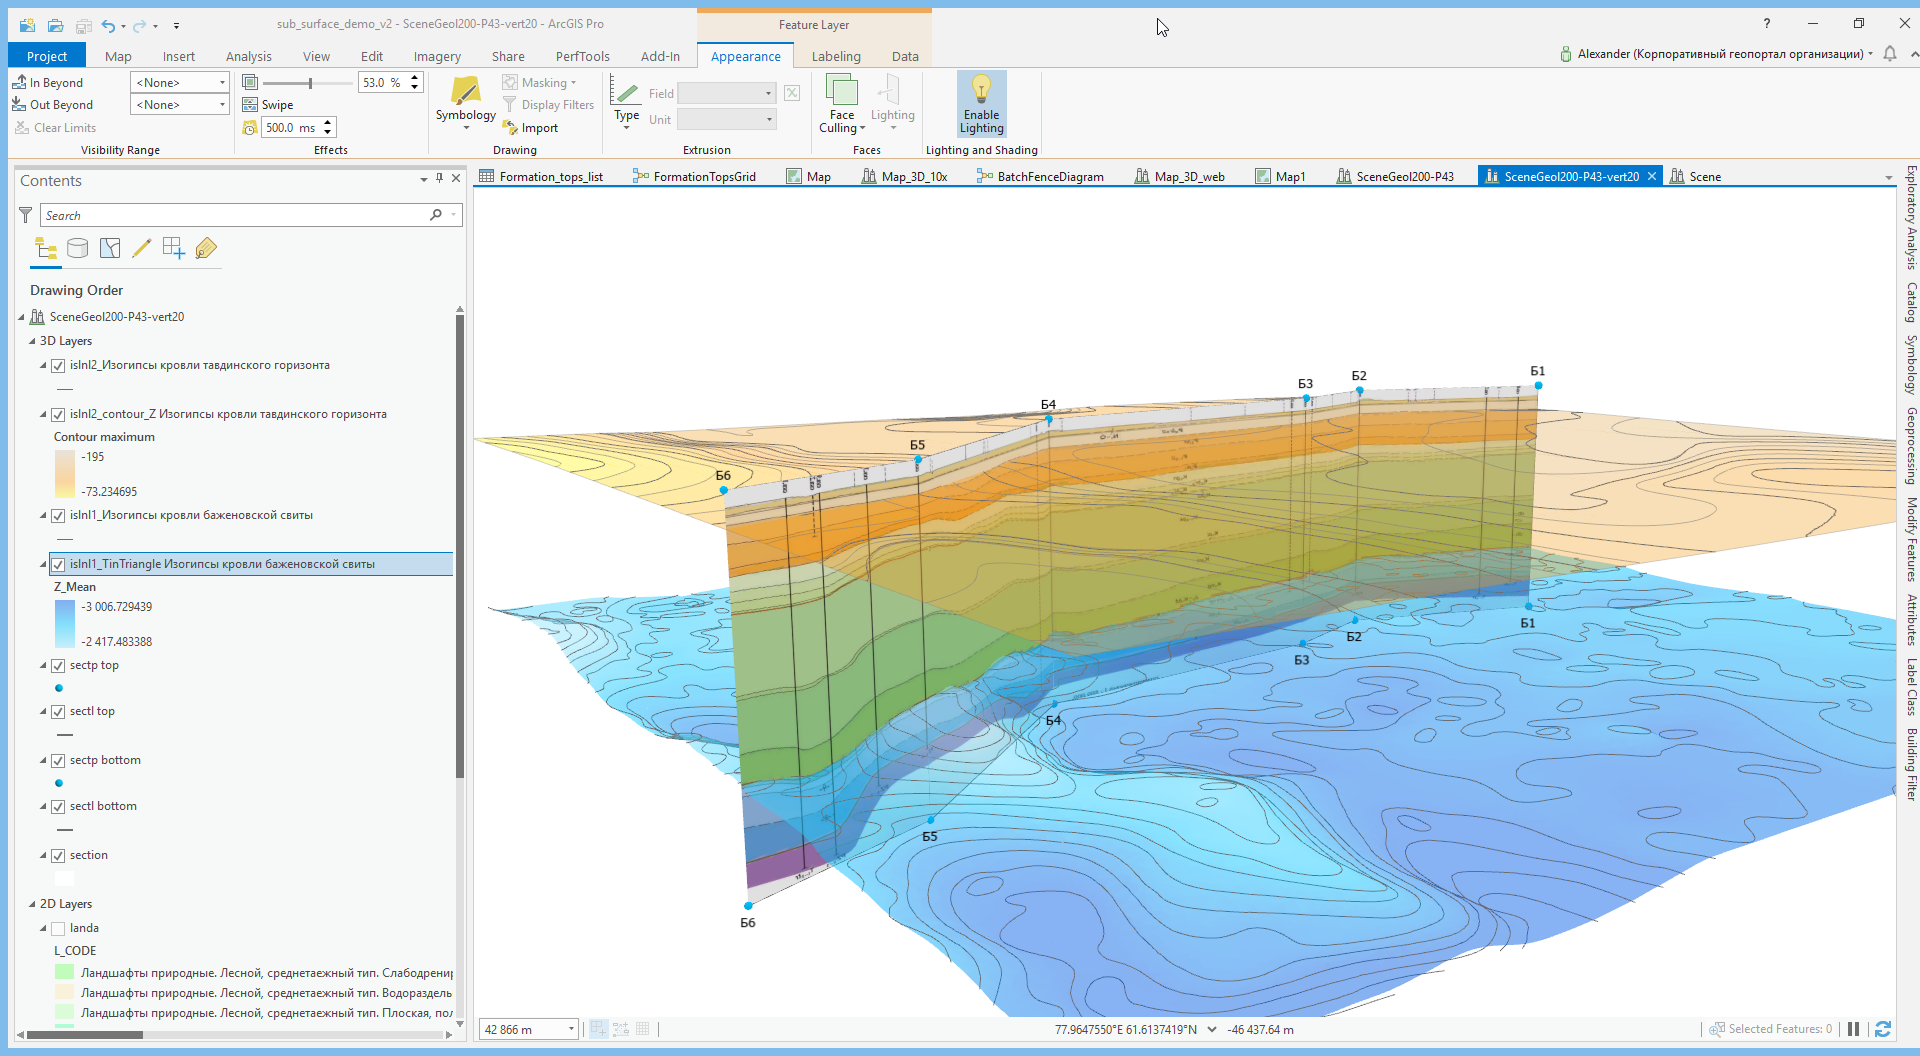Viewport: 1920px width, 1056px height.
Task: Open the Formation_tops_list view tab
Action: pos(541,176)
